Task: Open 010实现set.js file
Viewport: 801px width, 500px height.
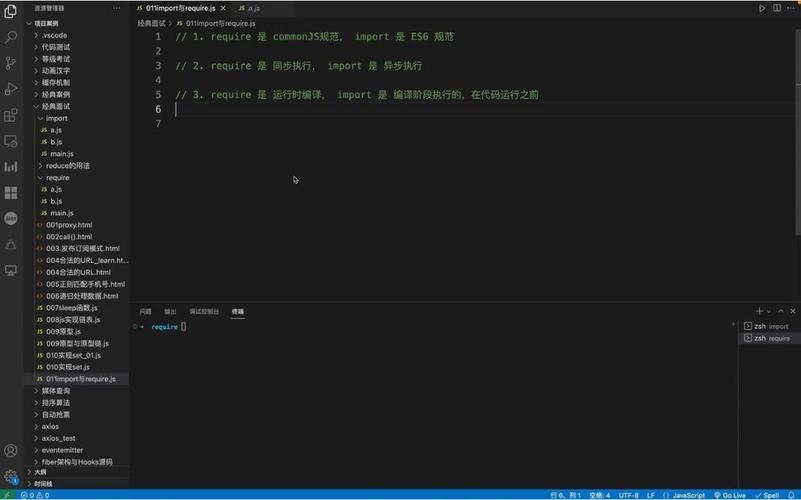Action: coord(77,367)
